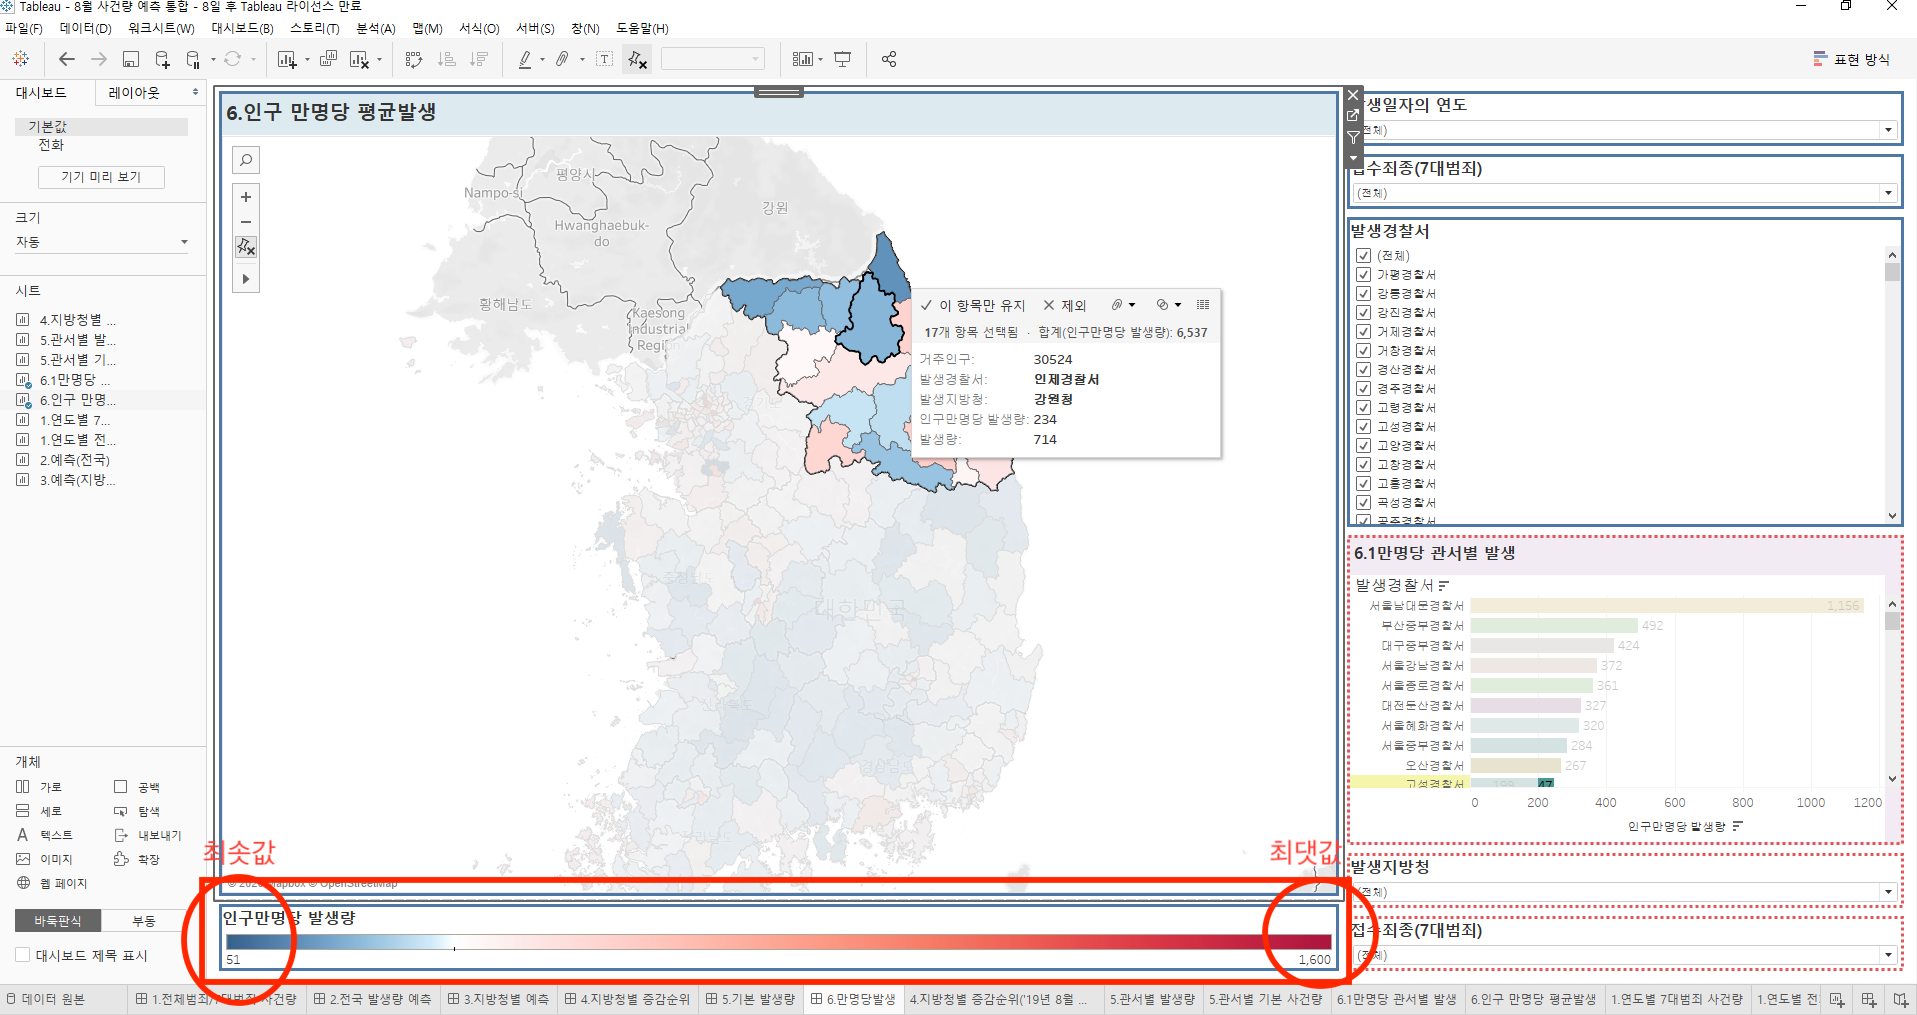Click the map search magnifier button

coord(246,159)
